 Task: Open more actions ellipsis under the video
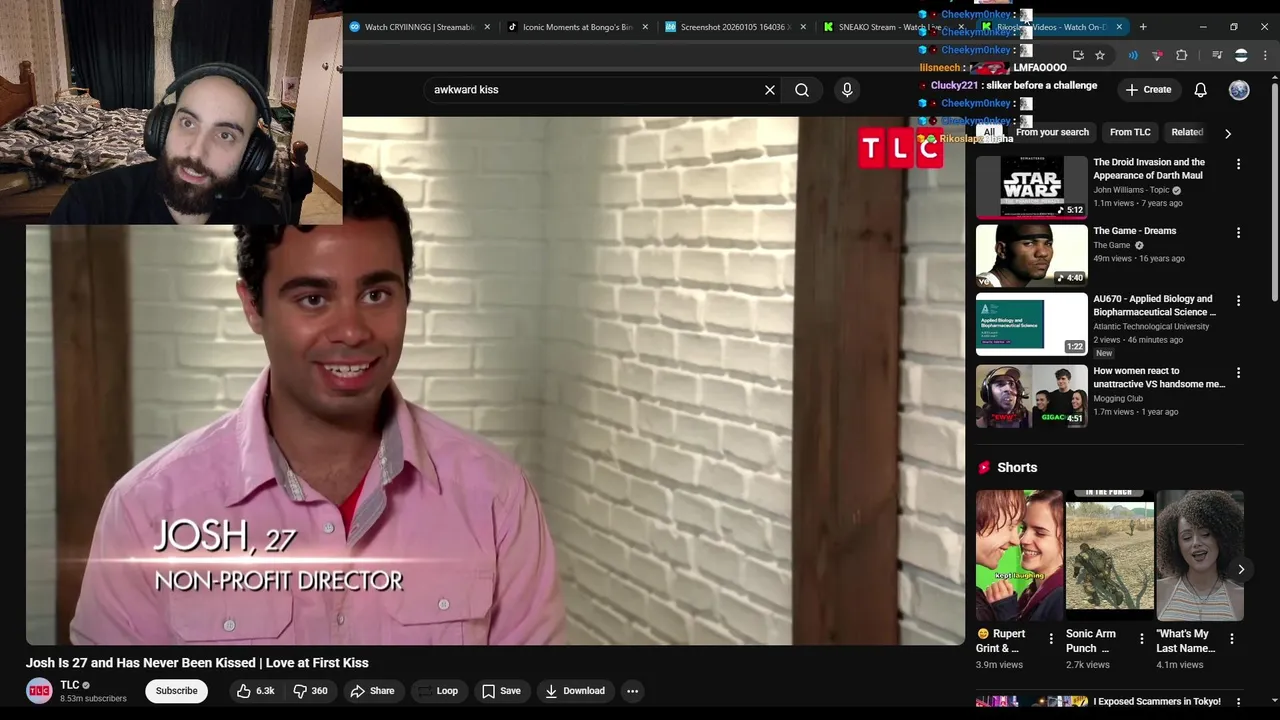(x=632, y=691)
